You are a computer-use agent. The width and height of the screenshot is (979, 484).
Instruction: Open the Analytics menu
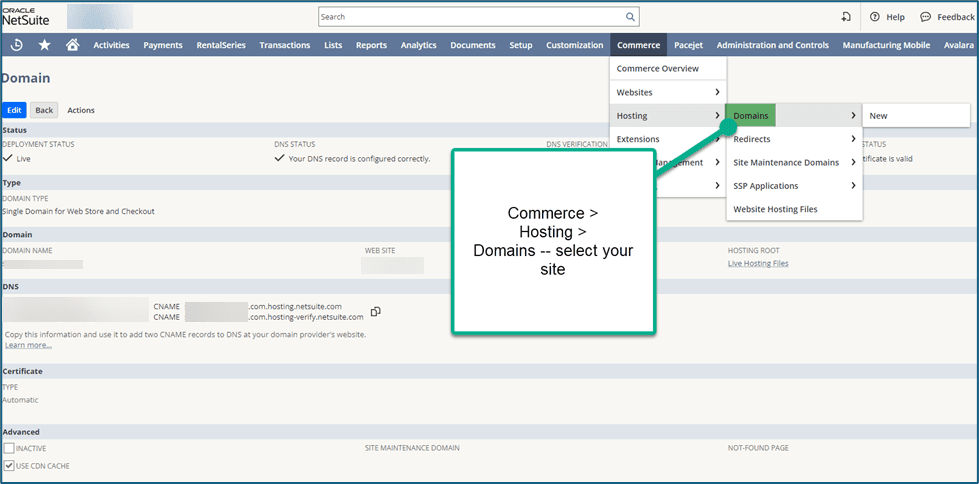pos(418,45)
